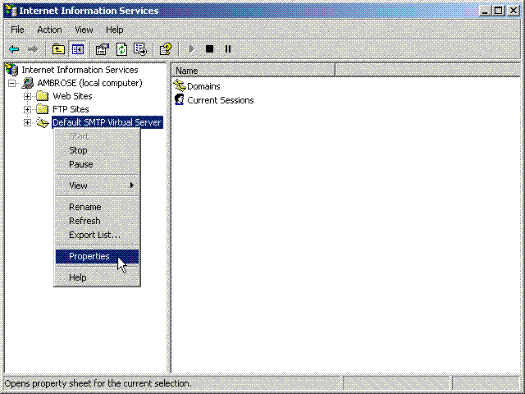Click the Up one level folder icon
The height and width of the screenshot is (394, 525).
click(58, 50)
